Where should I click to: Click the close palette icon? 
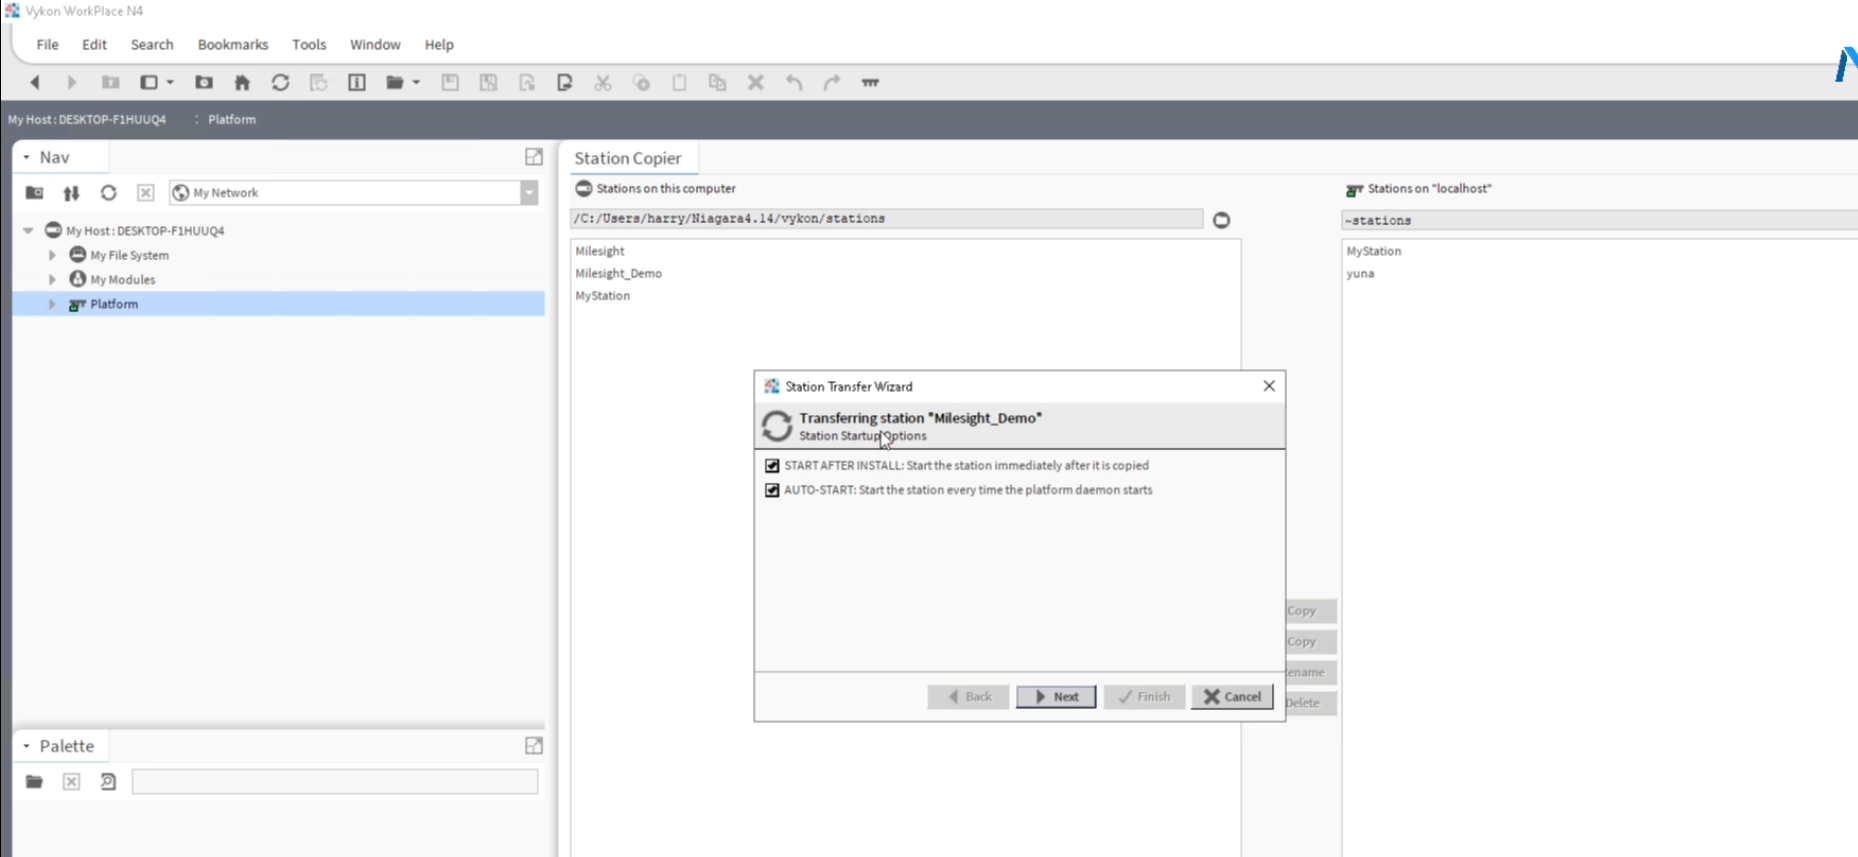(x=71, y=782)
